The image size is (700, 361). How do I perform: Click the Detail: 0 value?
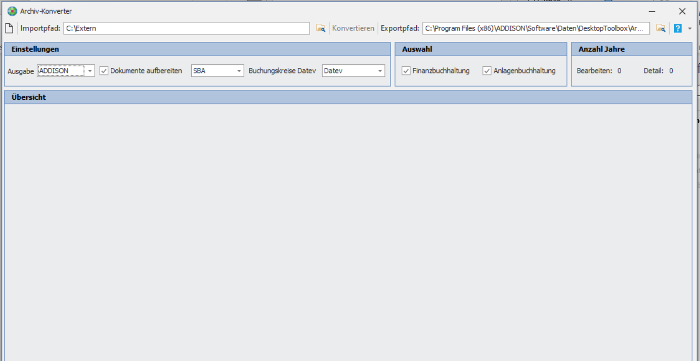pyautogui.click(x=671, y=71)
